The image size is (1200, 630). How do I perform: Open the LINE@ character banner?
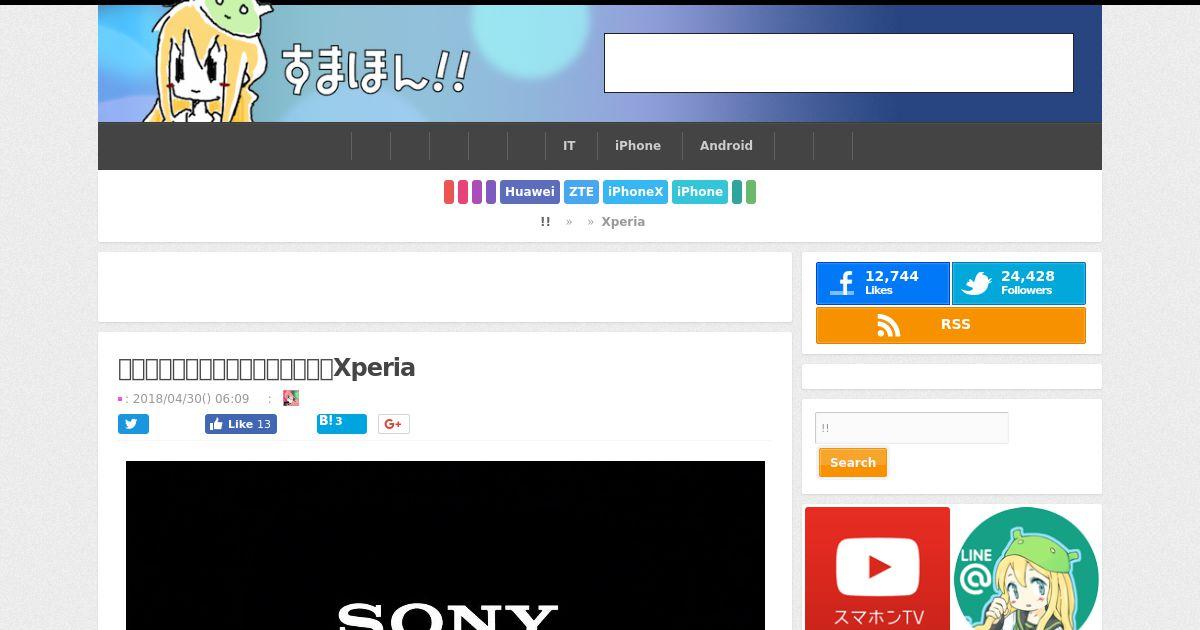(x=1026, y=568)
